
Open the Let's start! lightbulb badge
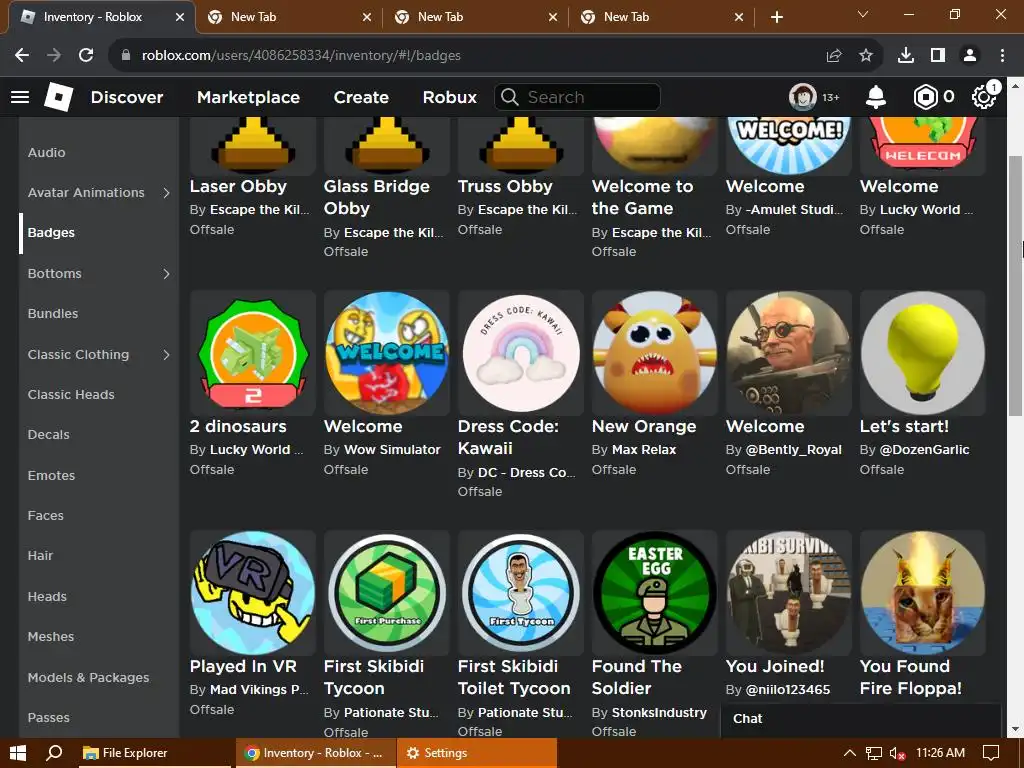(x=923, y=353)
